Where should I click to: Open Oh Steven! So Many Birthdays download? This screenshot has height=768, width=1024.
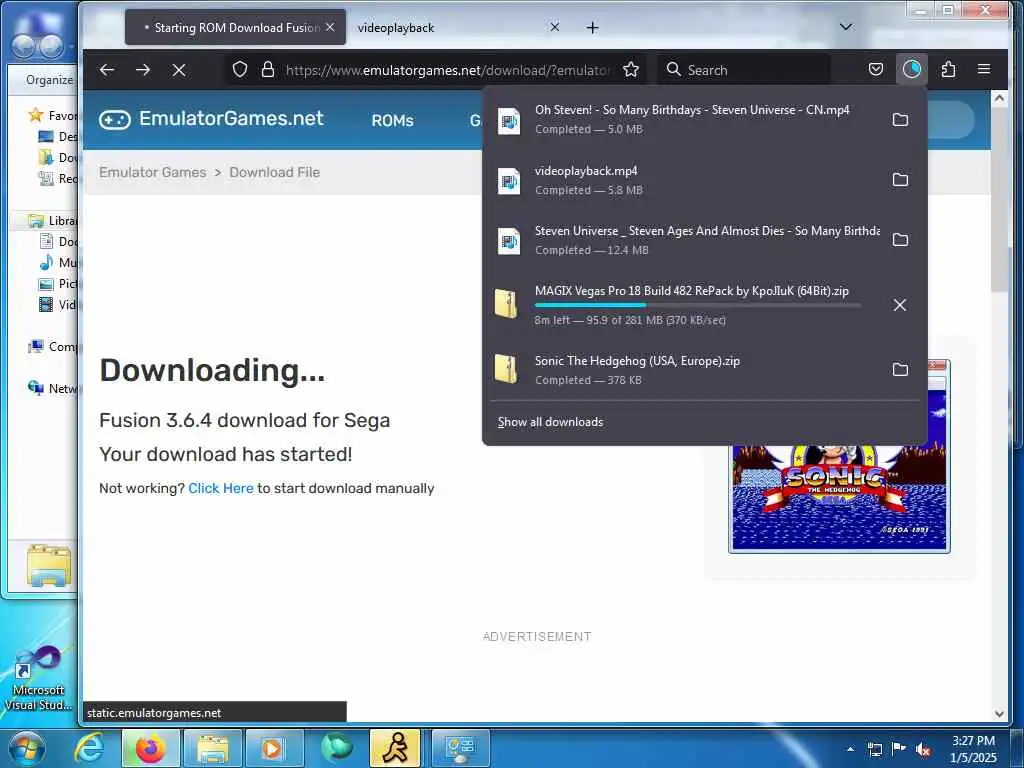pos(686,120)
